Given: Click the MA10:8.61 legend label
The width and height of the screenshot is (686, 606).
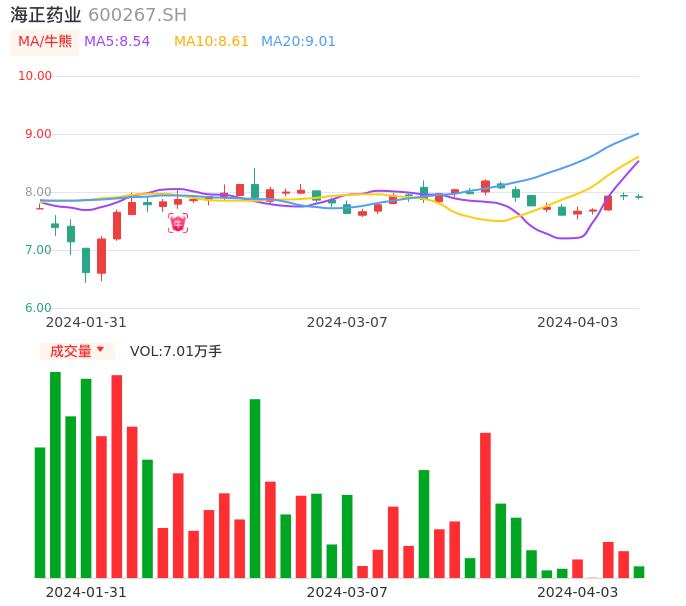Looking at the screenshot, I should point(211,42).
